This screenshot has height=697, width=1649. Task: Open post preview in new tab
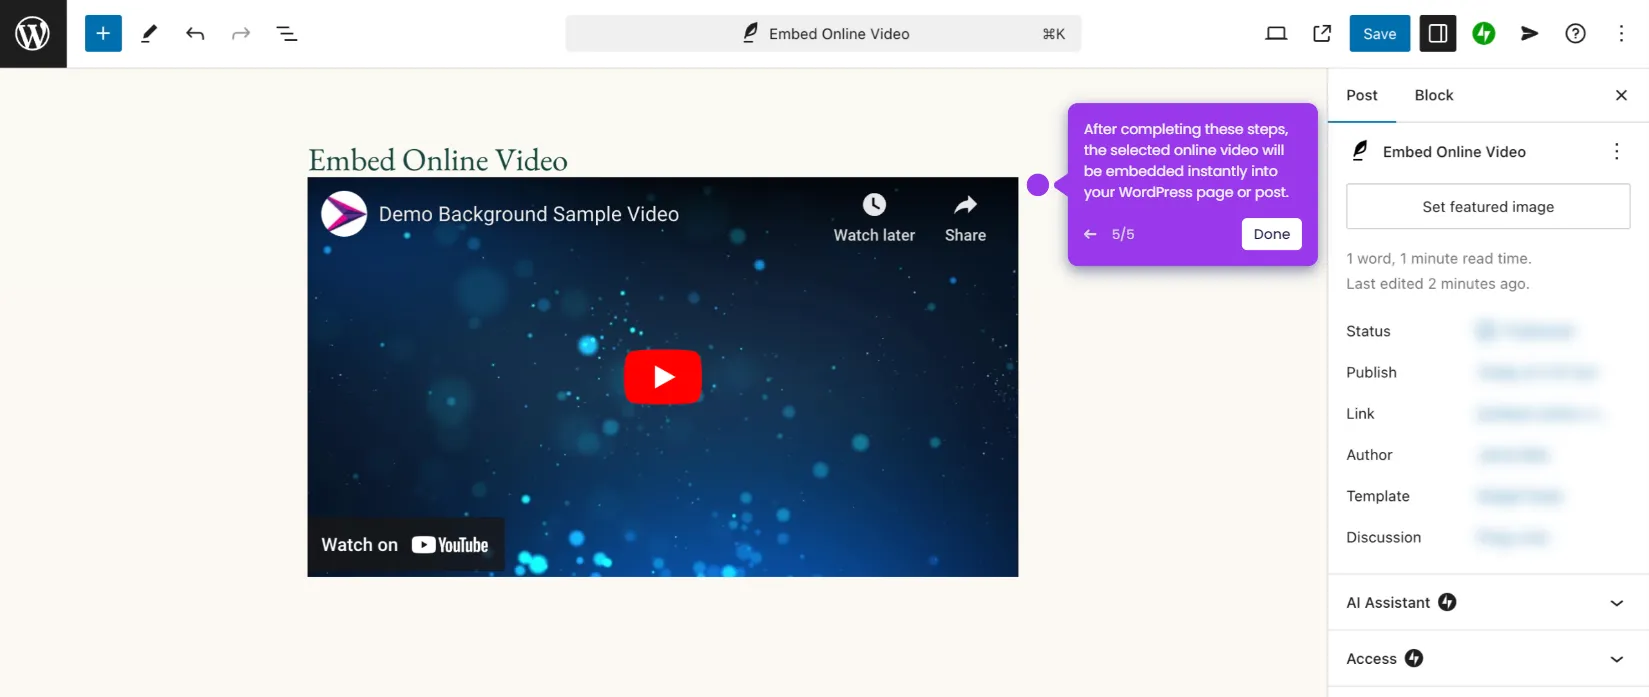[x=1322, y=34]
